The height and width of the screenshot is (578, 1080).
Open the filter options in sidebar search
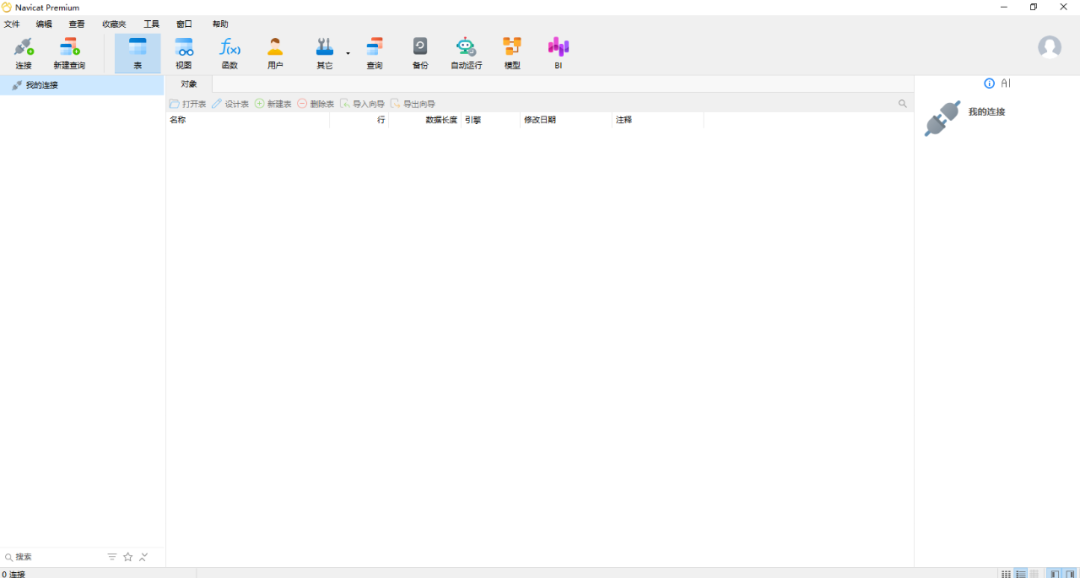112,557
